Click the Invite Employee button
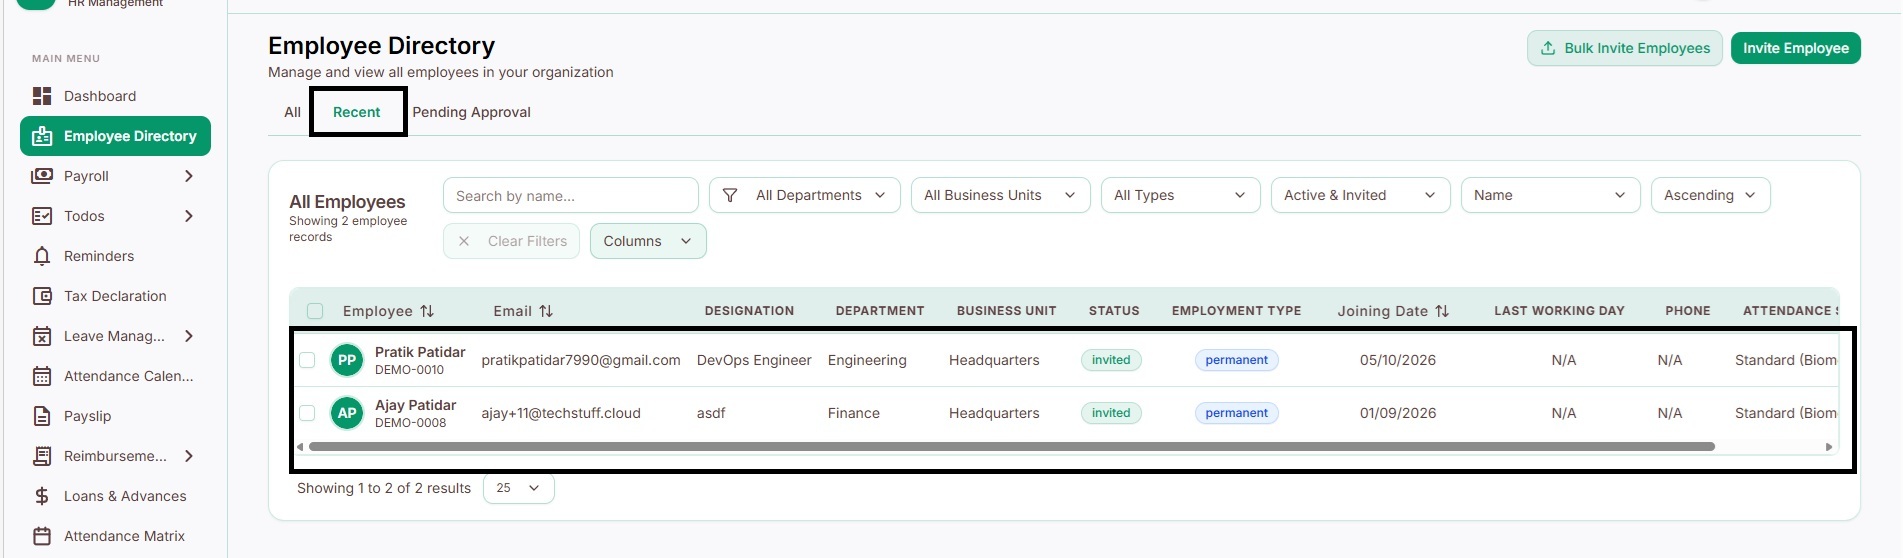1903x558 pixels. coord(1796,48)
